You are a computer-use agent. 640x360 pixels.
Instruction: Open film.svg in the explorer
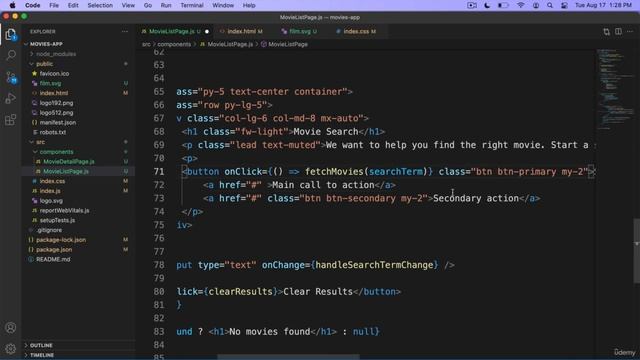50,83
